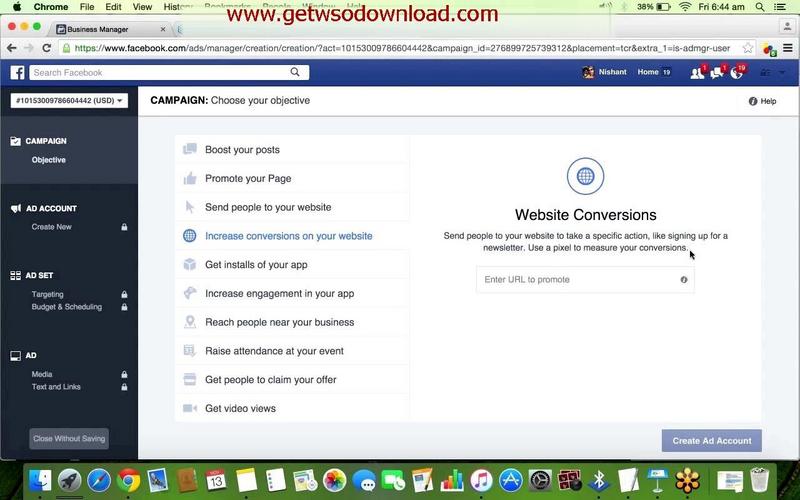Select Get installs of your app
The height and width of the screenshot is (500, 800).
pos(292,265)
